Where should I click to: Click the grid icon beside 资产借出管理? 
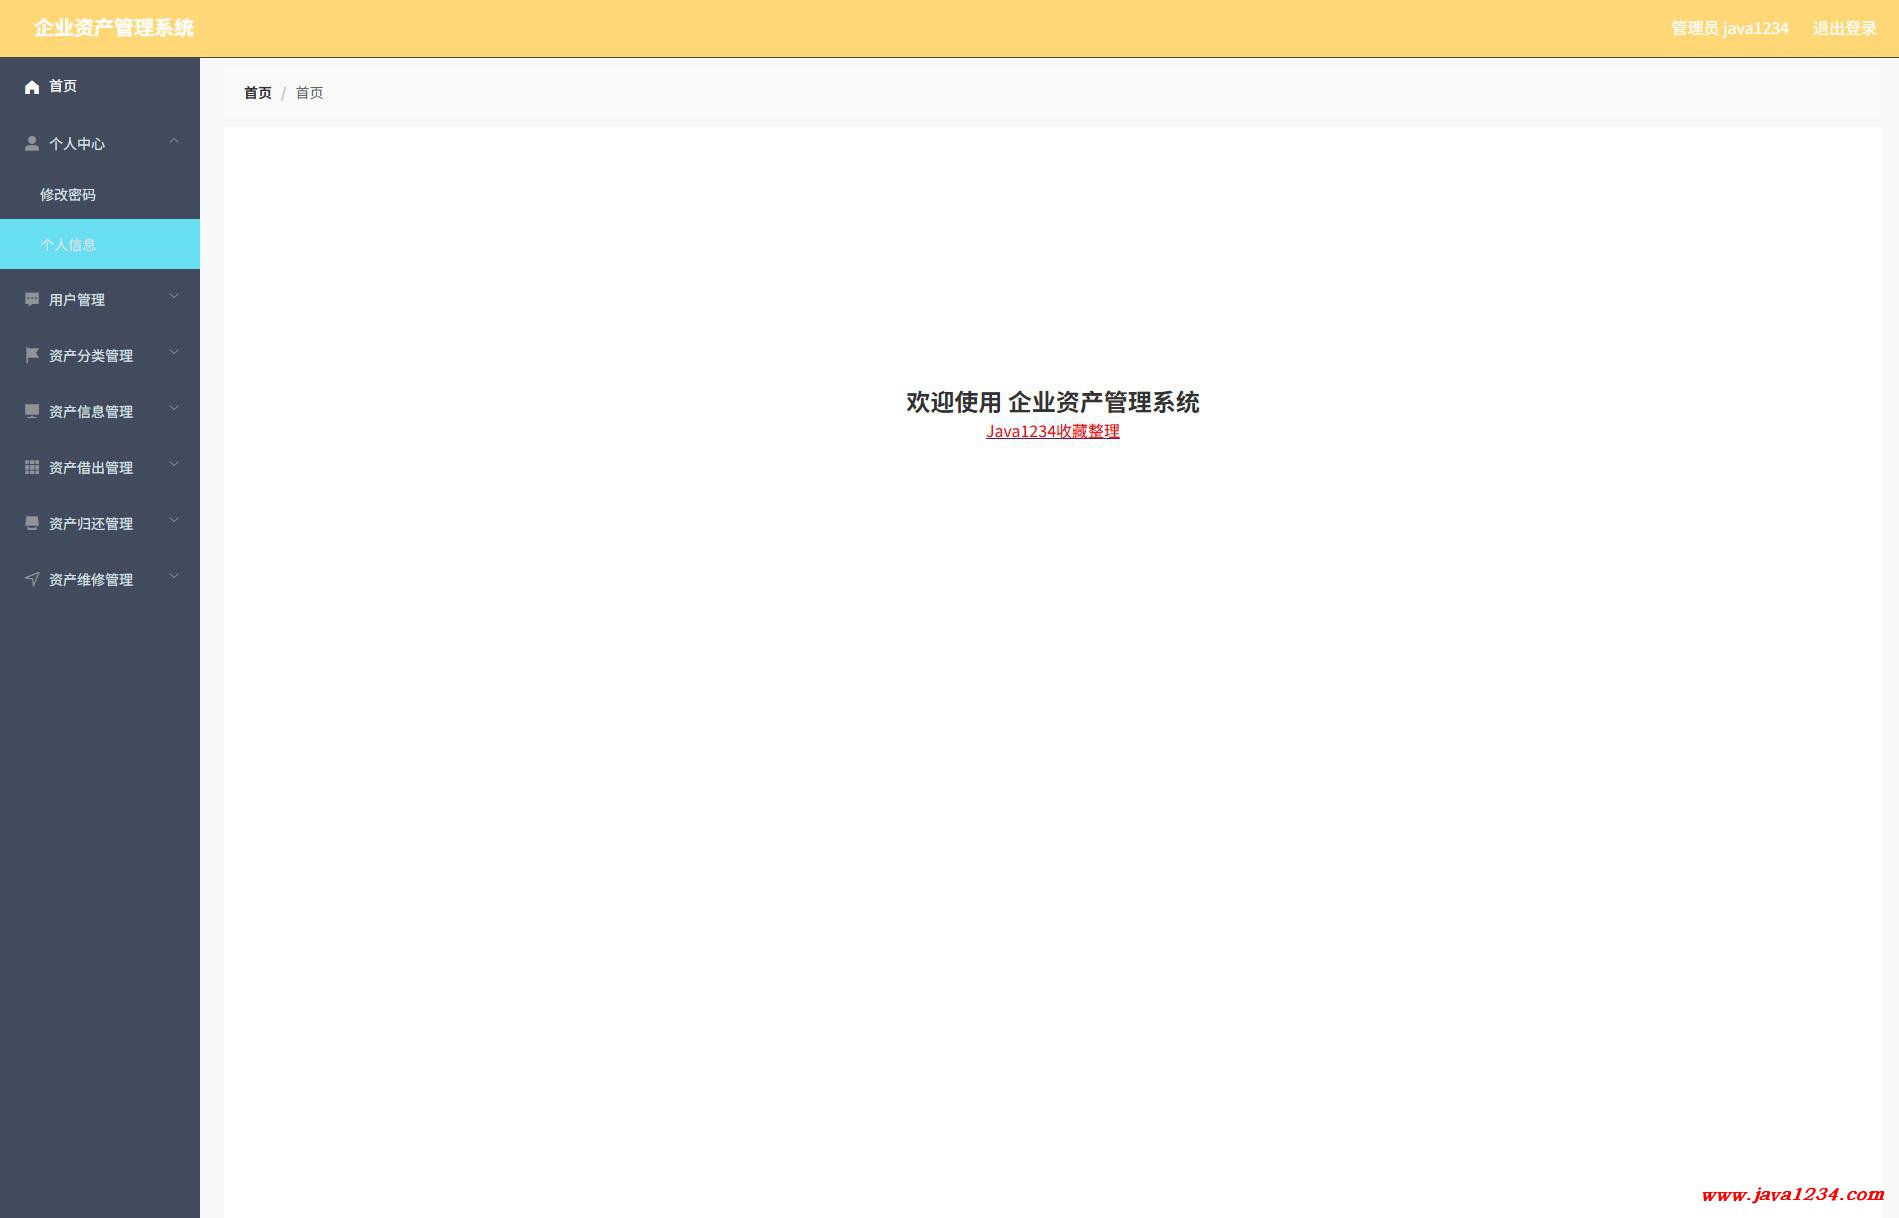[32, 467]
